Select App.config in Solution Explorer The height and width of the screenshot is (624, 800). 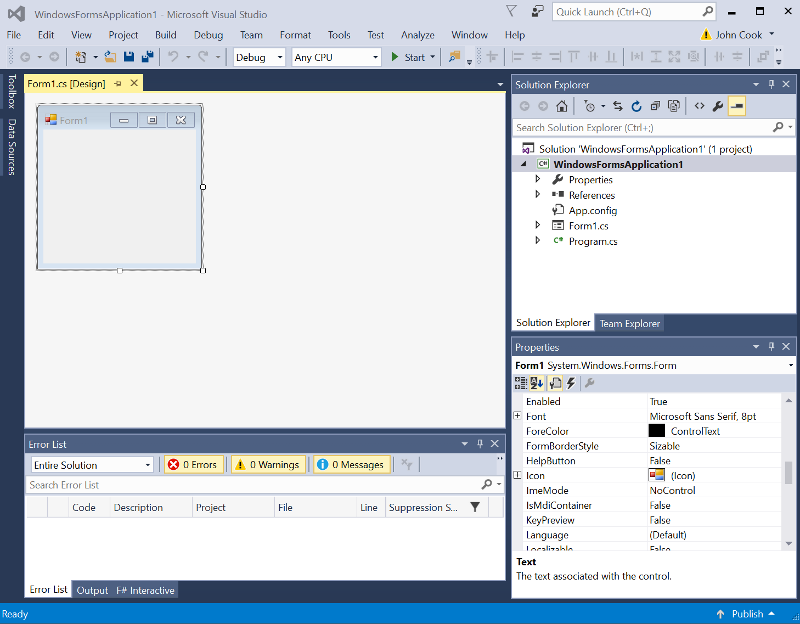593,210
